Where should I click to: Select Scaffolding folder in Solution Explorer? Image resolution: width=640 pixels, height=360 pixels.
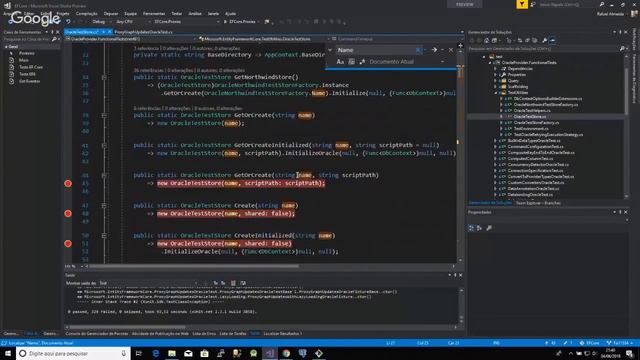(x=518, y=87)
